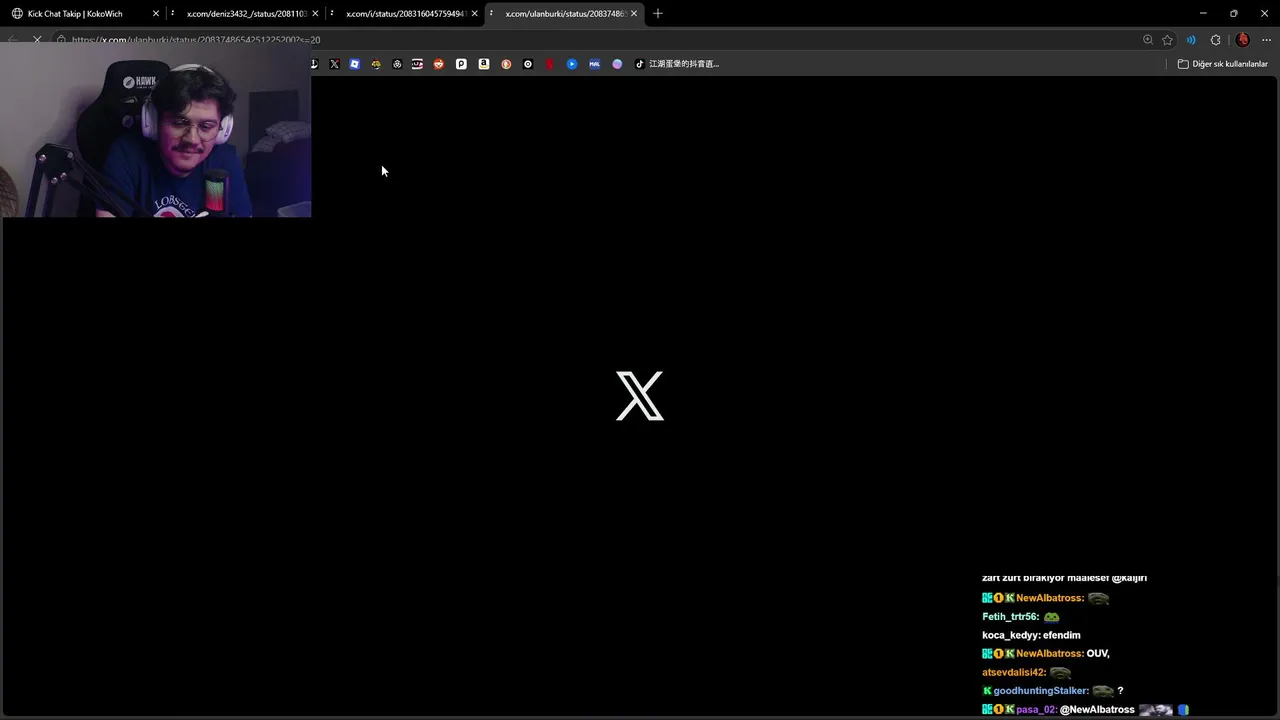Click the globe icon on Kick Chat tab
The width and height of the screenshot is (1280, 720).
[x=17, y=14]
